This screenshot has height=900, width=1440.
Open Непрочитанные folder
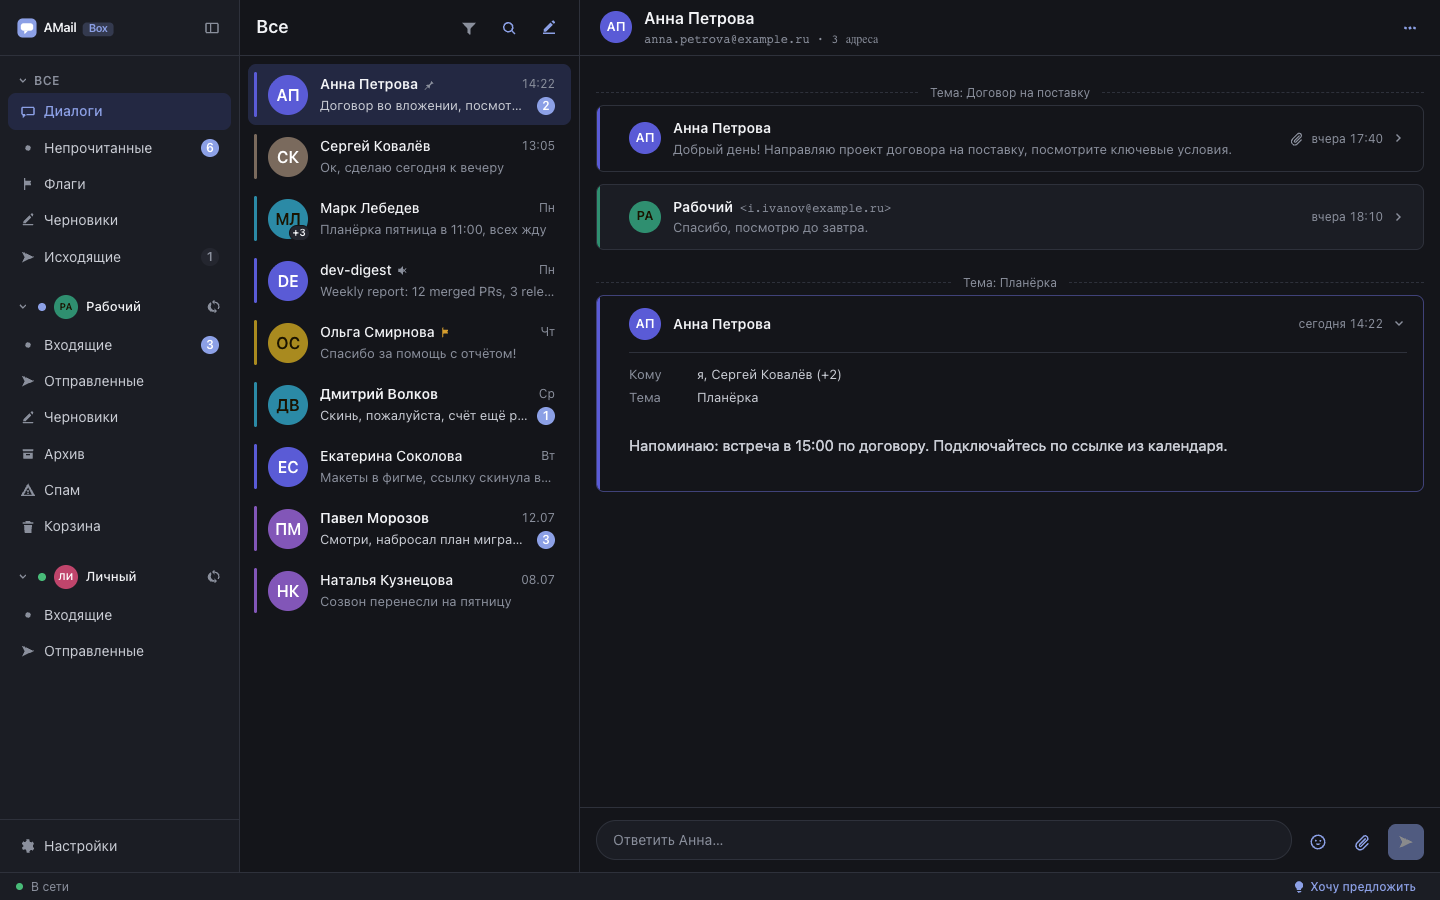[120, 148]
